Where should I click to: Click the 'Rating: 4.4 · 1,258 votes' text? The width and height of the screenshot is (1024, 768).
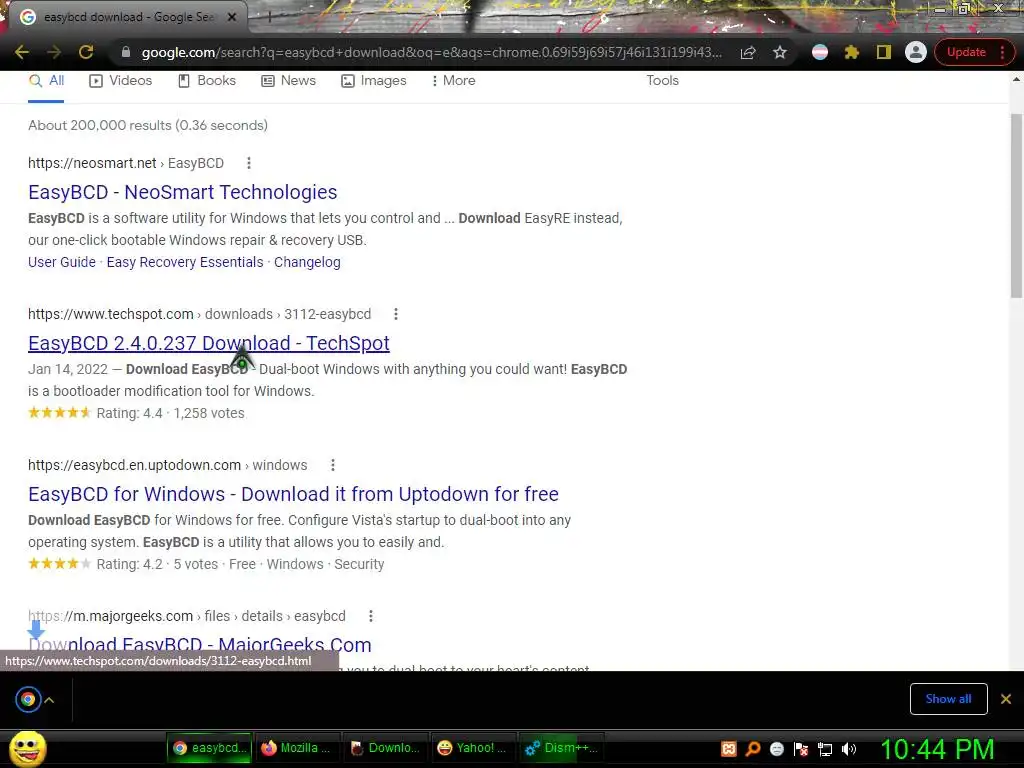(x=170, y=413)
